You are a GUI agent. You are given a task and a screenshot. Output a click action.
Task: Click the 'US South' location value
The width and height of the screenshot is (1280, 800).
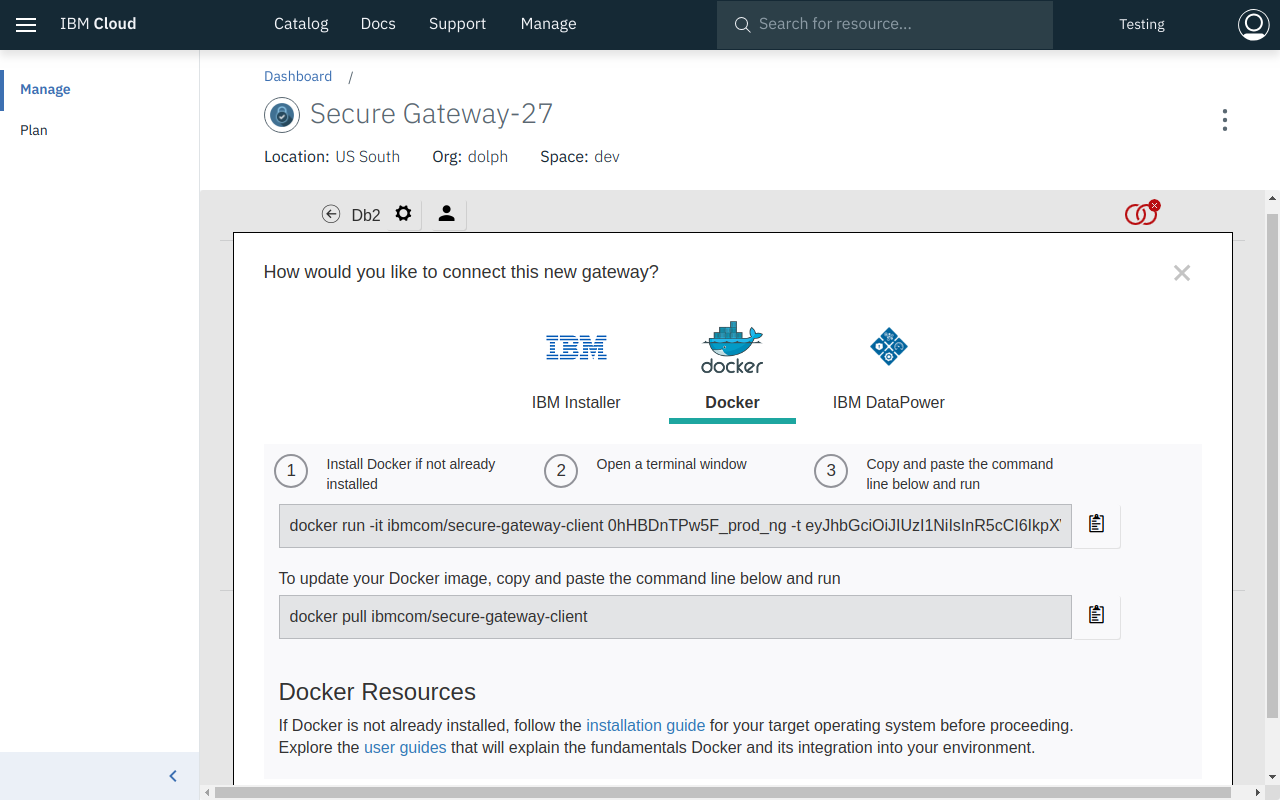[367, 157]
